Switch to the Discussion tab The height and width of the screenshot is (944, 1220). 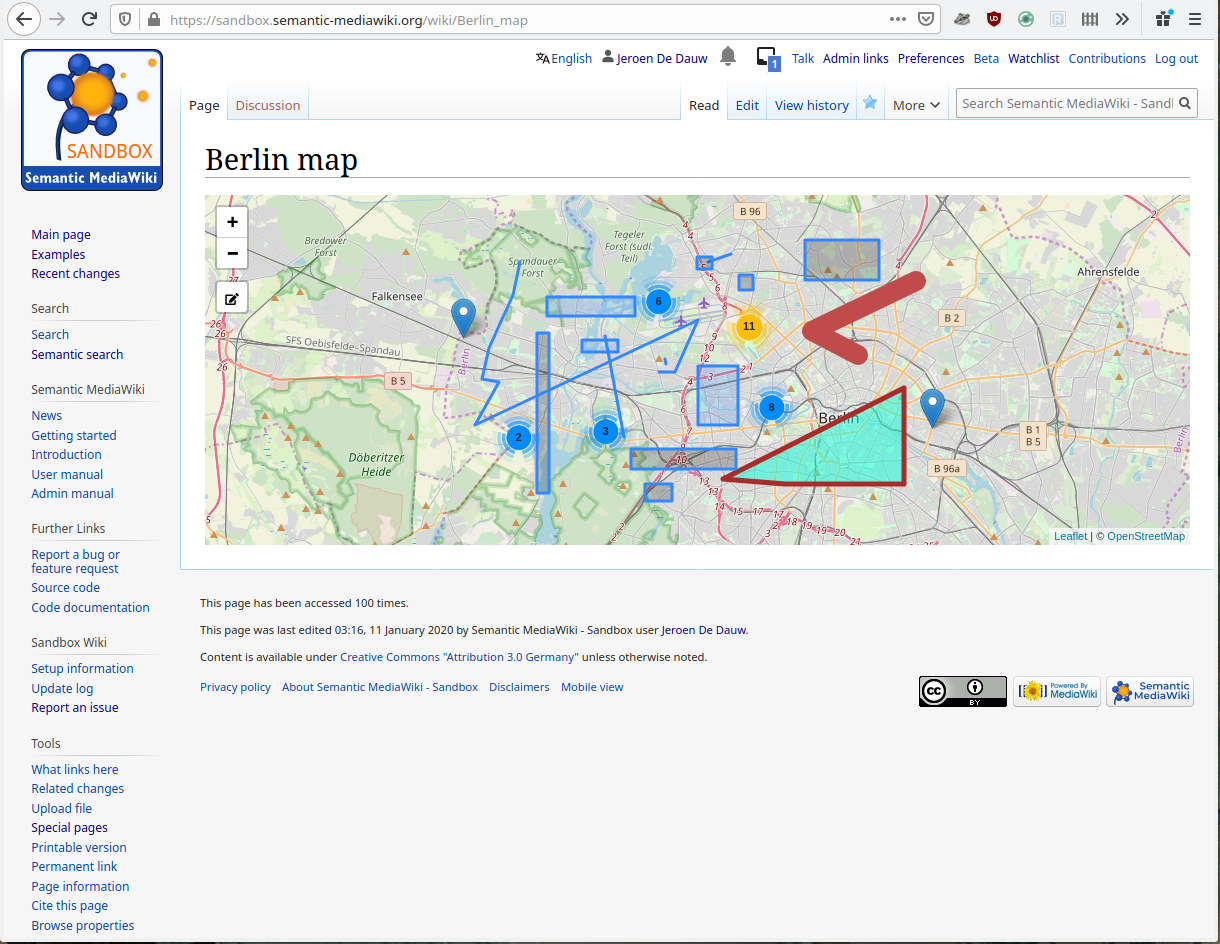[265, 105]
